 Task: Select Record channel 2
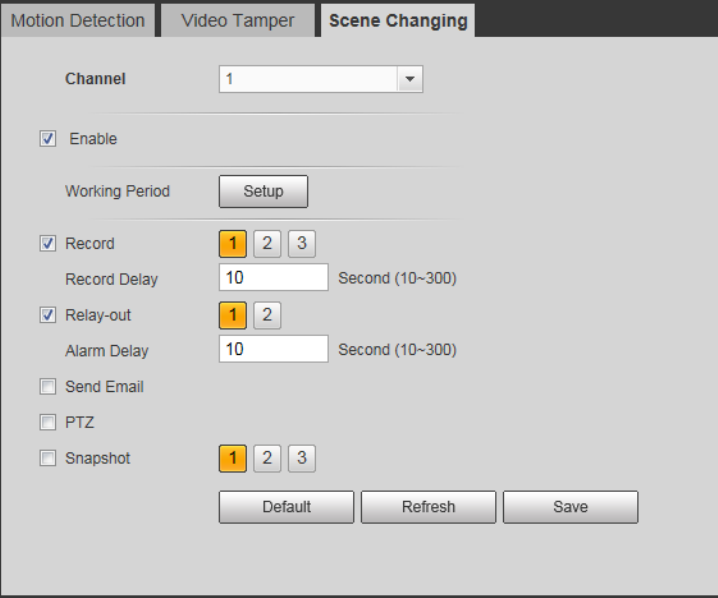(267, 244)
